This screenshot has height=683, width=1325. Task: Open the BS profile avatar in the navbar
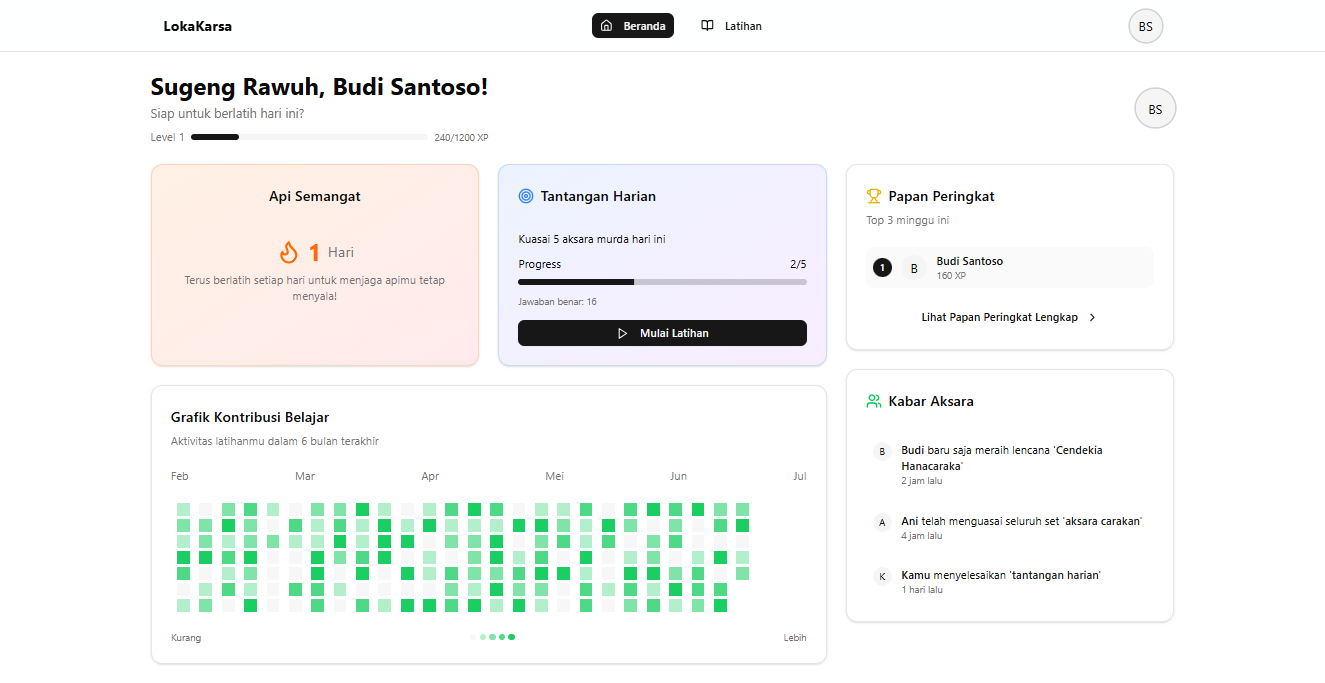(1145, 26)
